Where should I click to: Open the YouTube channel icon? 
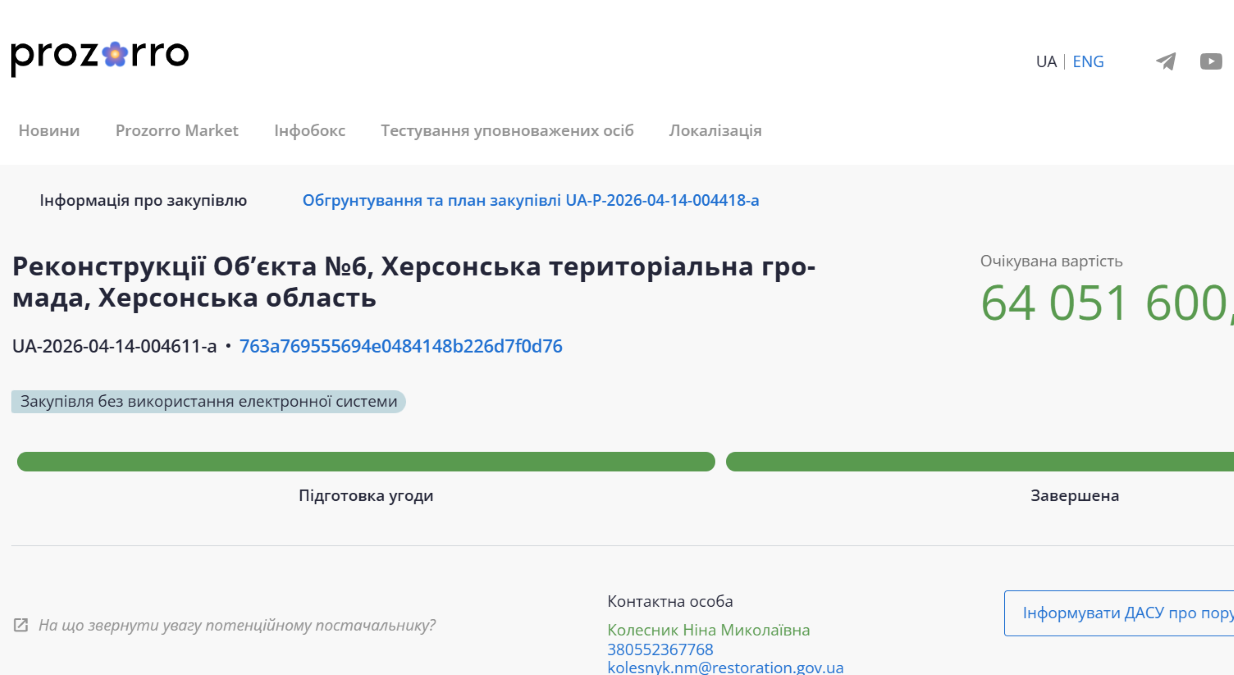[x=1211, y=62]
